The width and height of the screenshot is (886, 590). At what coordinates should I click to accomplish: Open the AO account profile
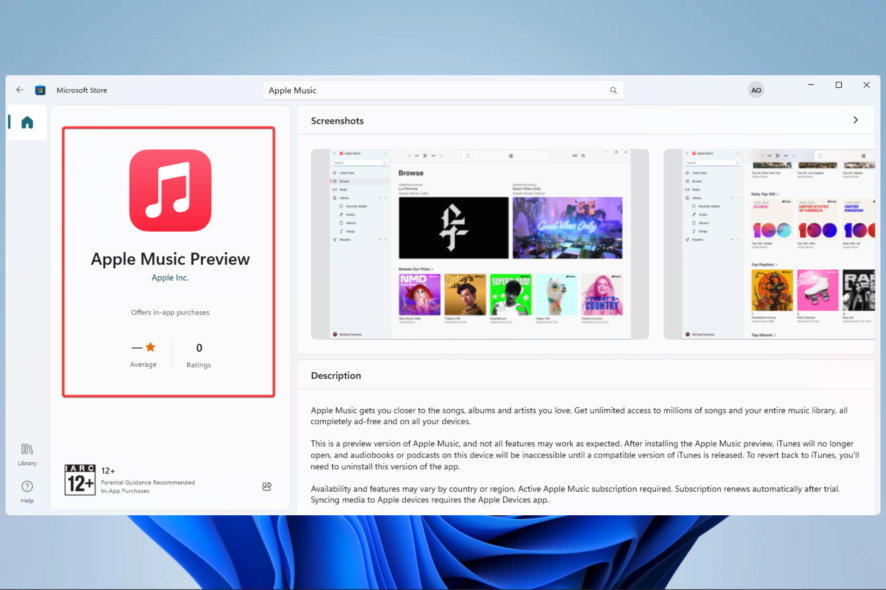[x=755, y=90]
